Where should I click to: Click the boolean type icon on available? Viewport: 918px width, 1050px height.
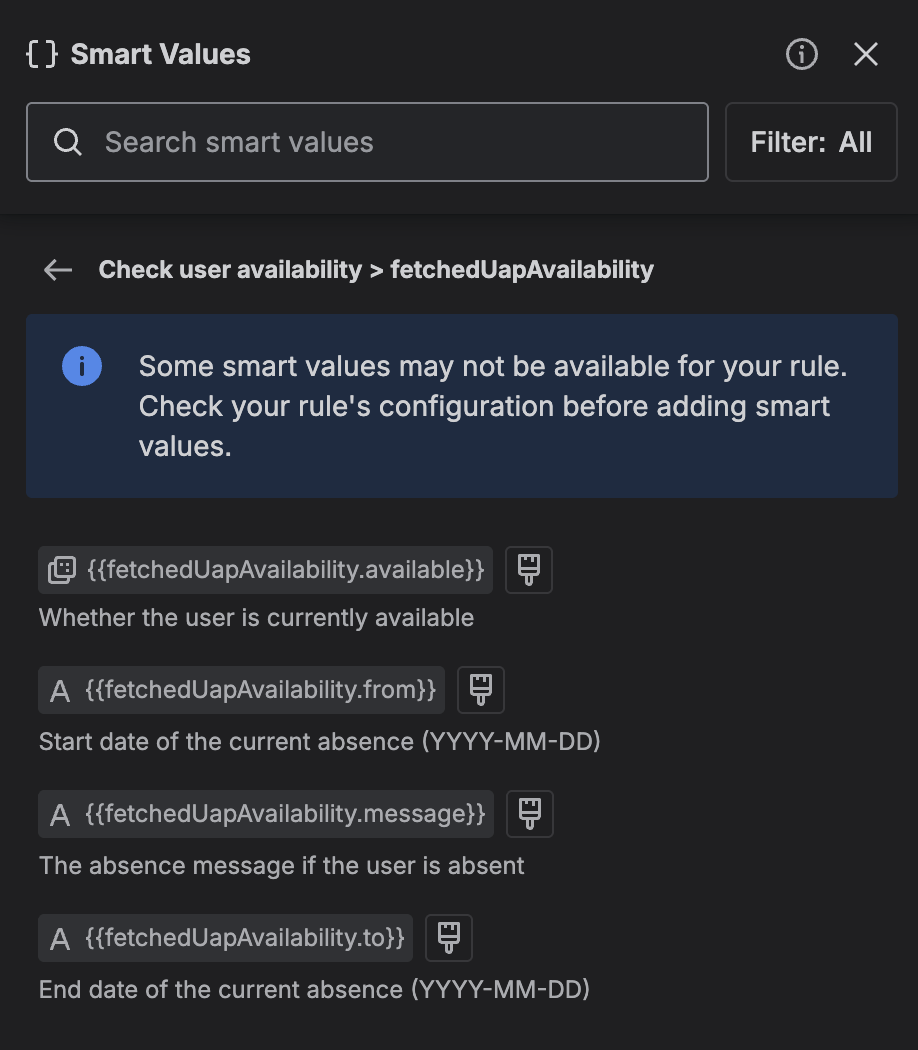tap(61, 569)
